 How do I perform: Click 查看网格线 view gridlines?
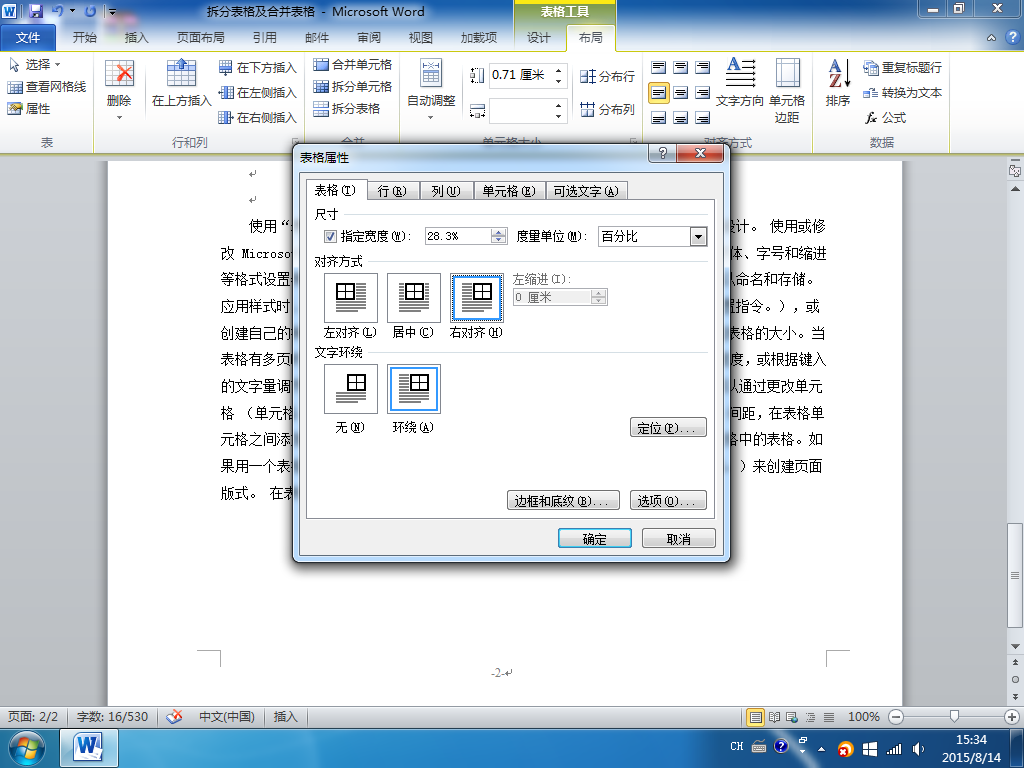coord(46,87)
